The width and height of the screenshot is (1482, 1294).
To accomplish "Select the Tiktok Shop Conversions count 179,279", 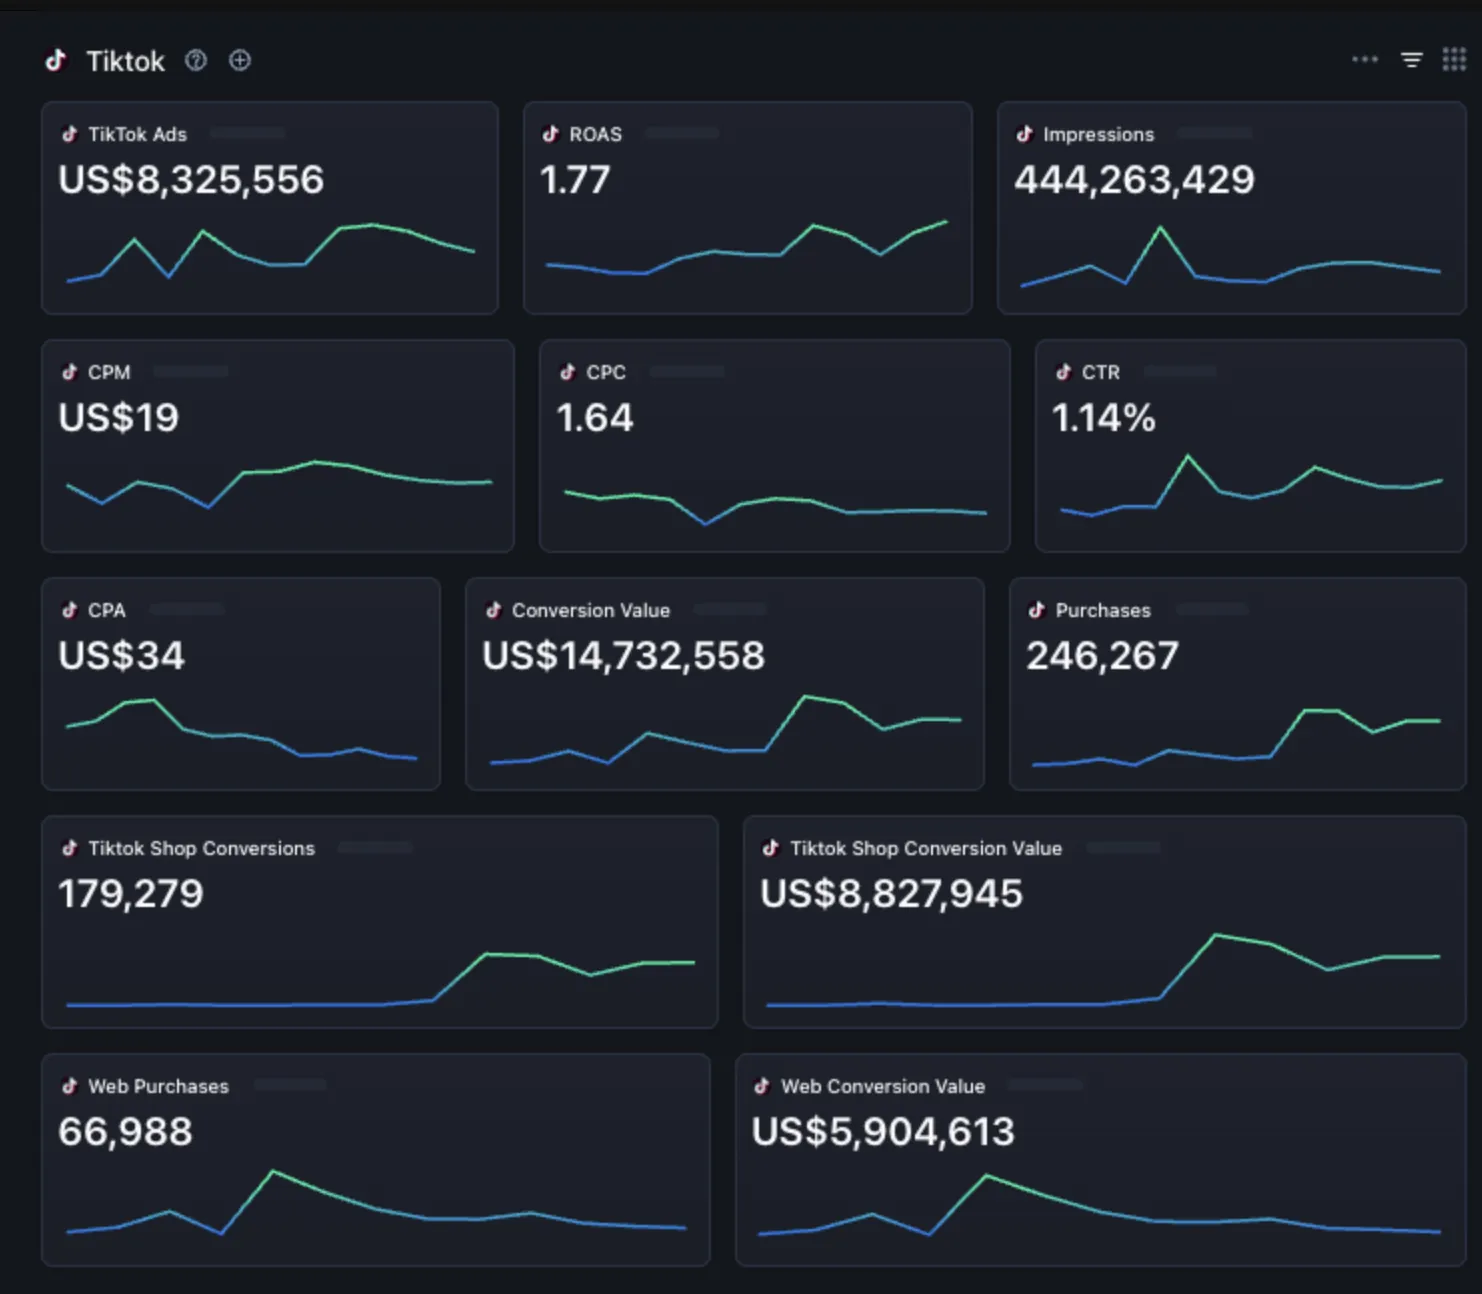I will pos(131,894).
